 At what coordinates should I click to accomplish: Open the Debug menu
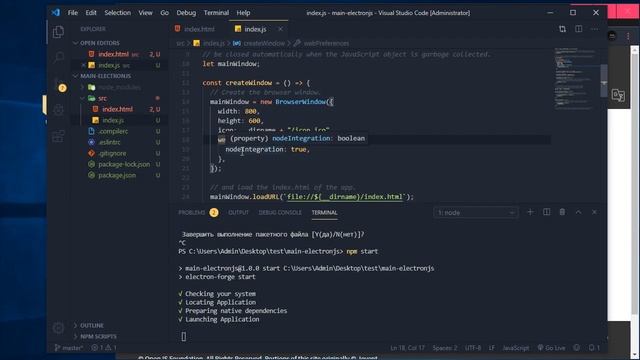[186, 13]
